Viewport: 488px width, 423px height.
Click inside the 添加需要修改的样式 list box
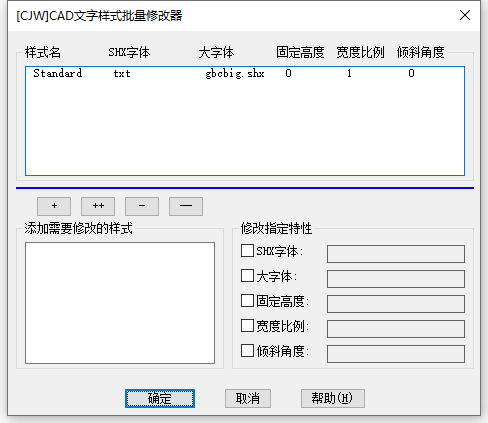pos(120,303)
